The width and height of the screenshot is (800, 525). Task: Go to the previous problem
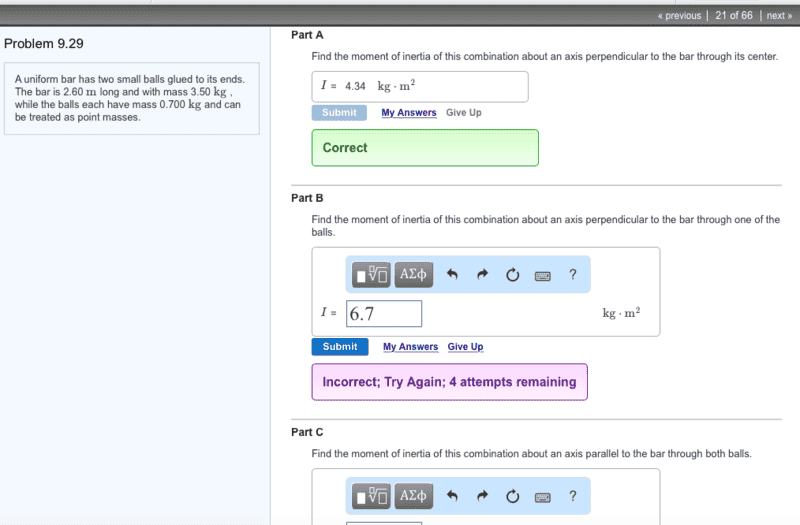tap(679, 15)
